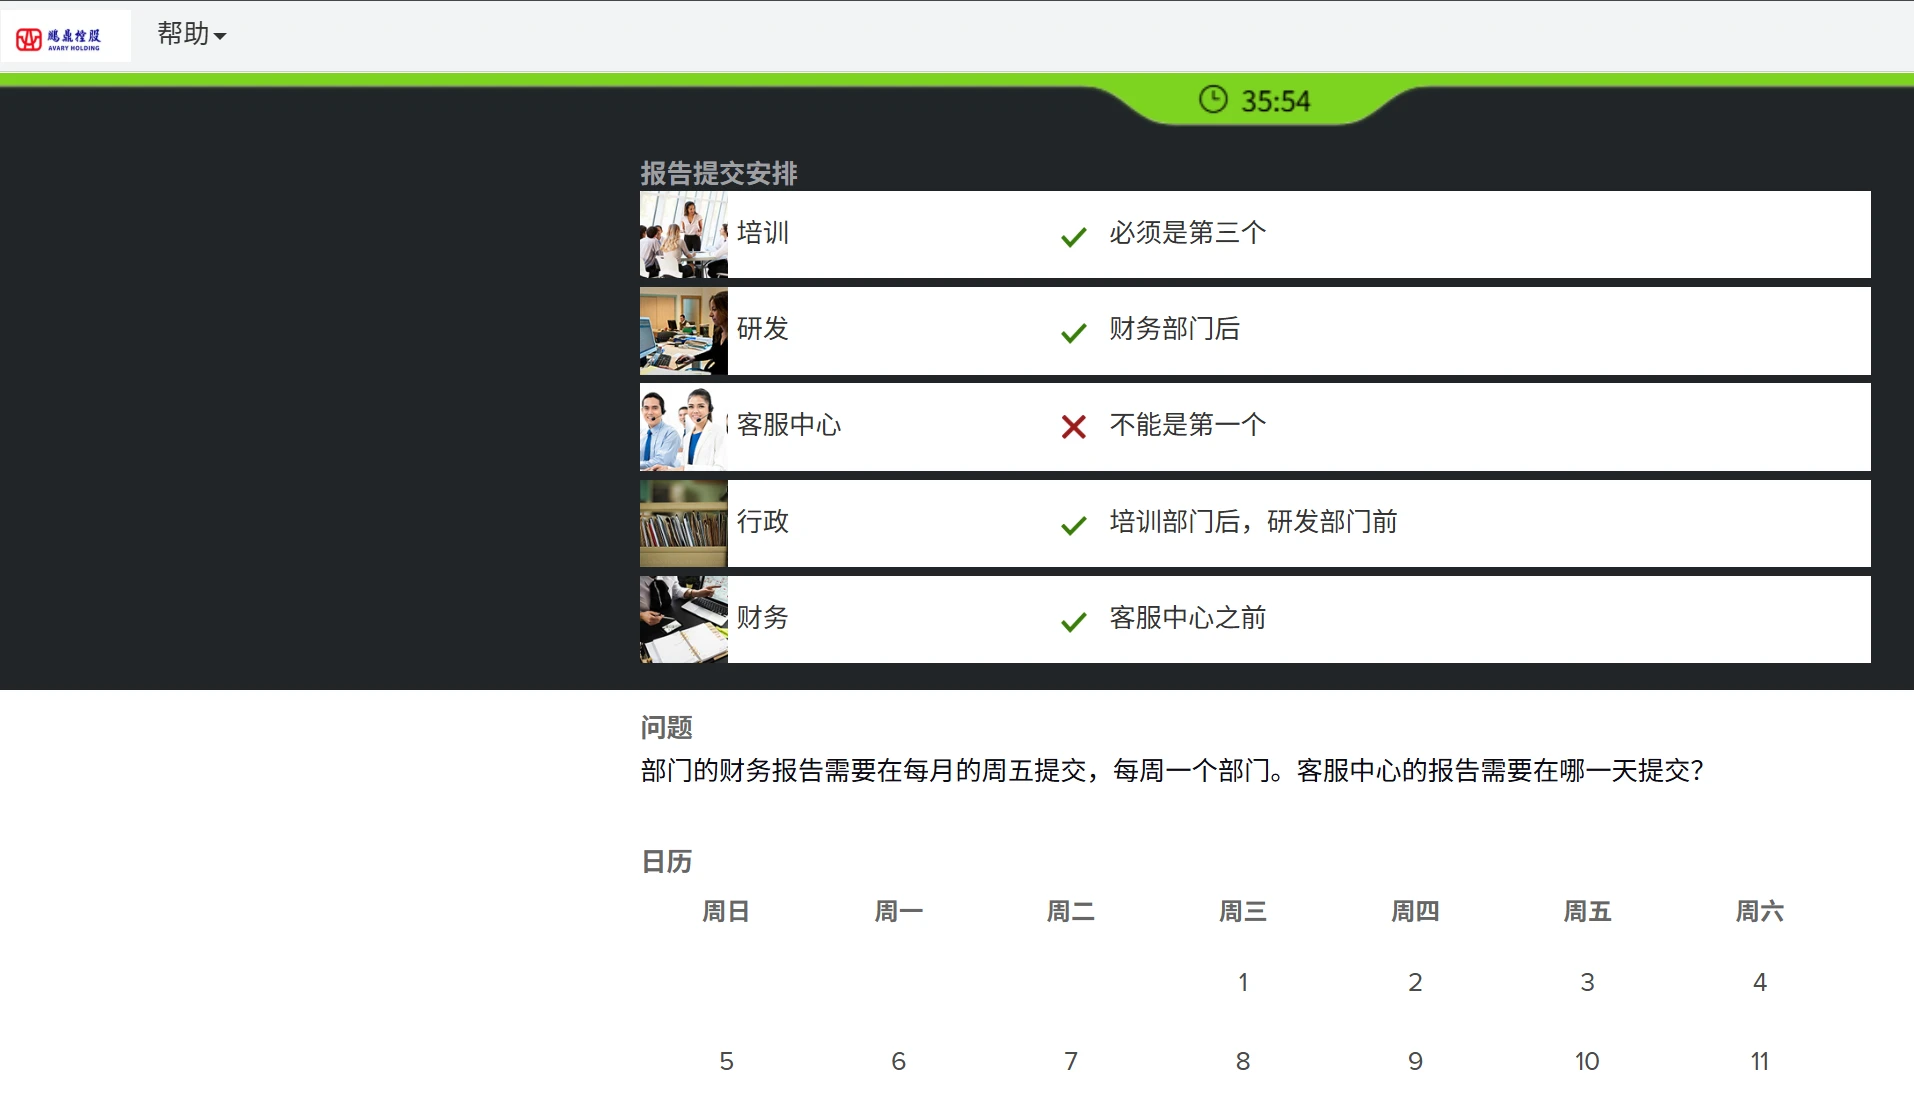Click the rule text 必须是第三个
The image size is (1914, 1109).
1188,233
